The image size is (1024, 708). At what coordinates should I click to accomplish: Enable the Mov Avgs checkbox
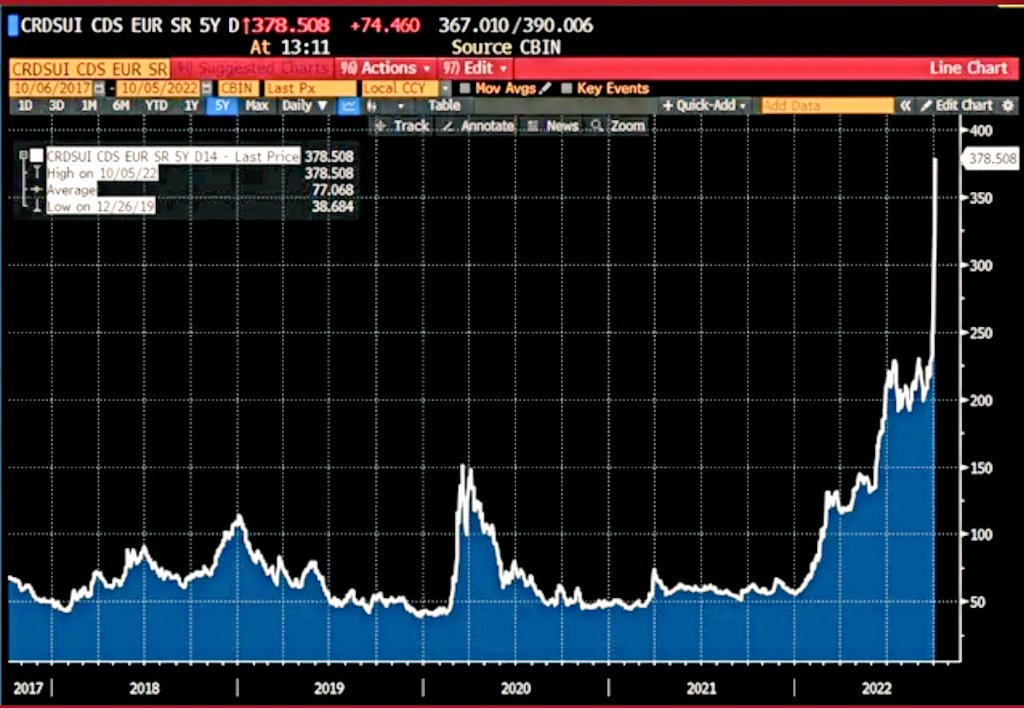point(465,88)
